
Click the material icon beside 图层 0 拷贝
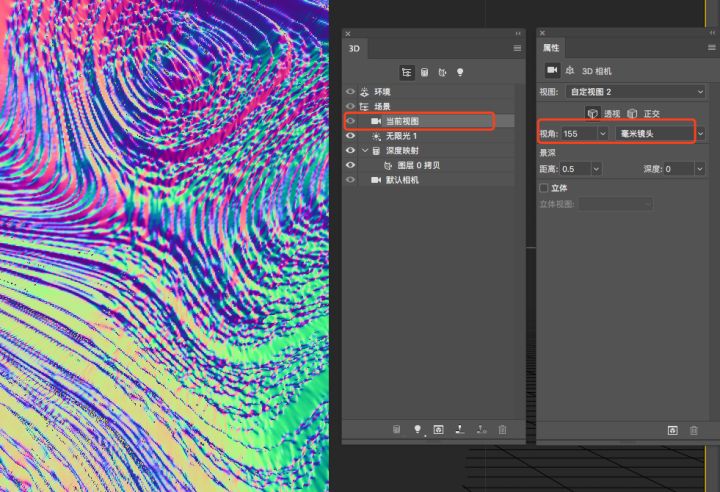[388, 165]
